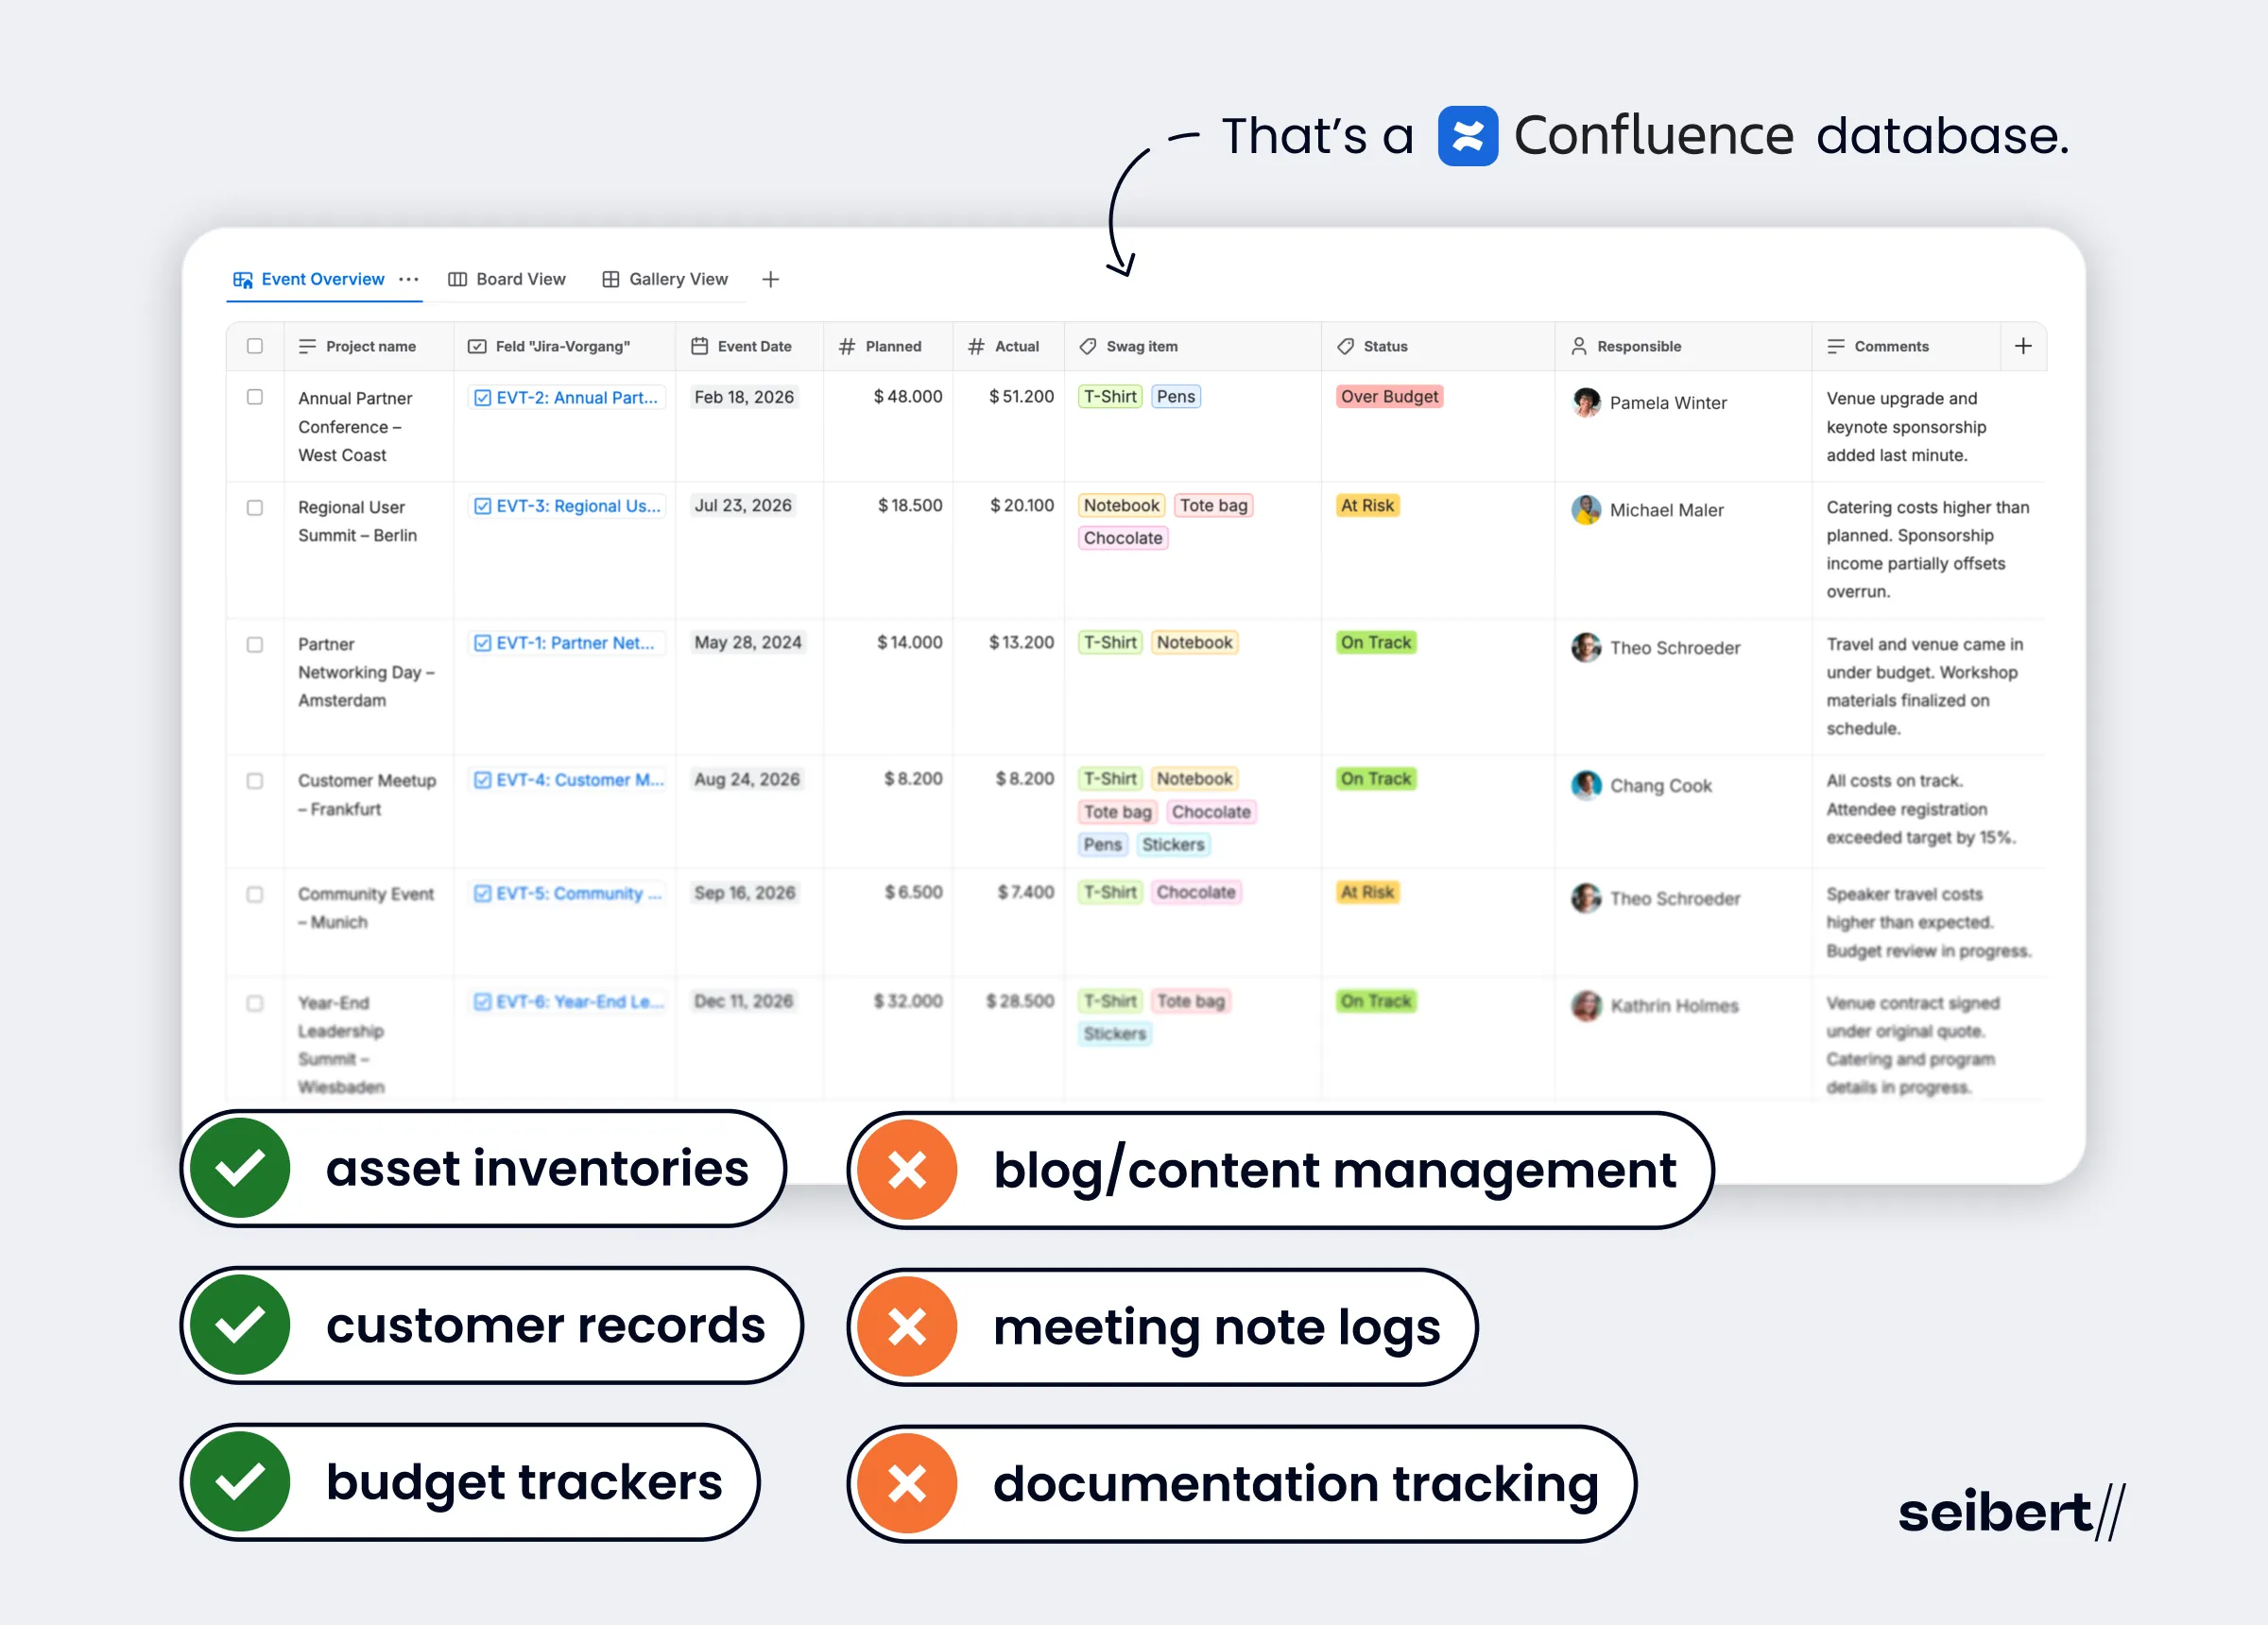Click the Jul 23, 2026 date cell
The width and height of the screenshot is (2268, 1625).
coord(742,505)
